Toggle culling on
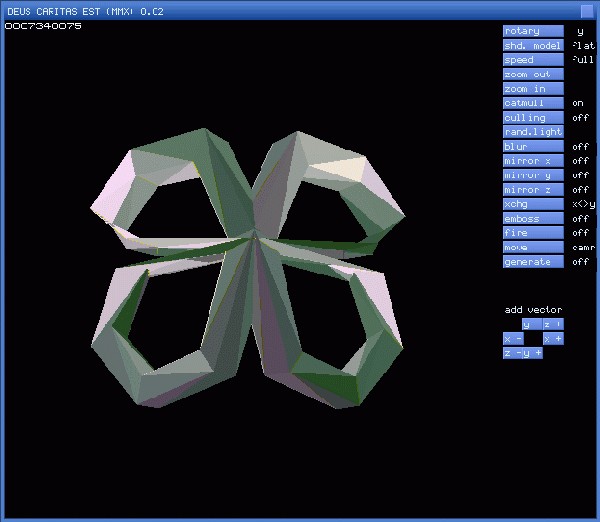This screenshot has width=600, height=522. pyautogui.click(x=533, y=118)
